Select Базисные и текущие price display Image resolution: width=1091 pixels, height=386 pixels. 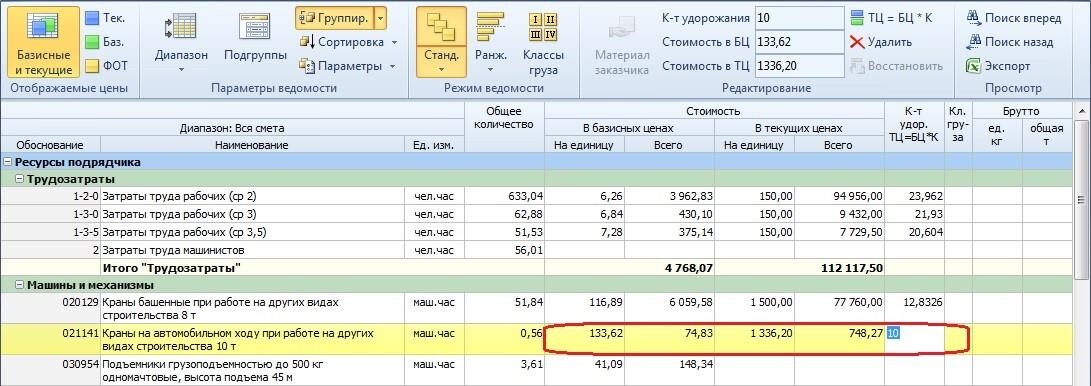[x=43, y=42]
